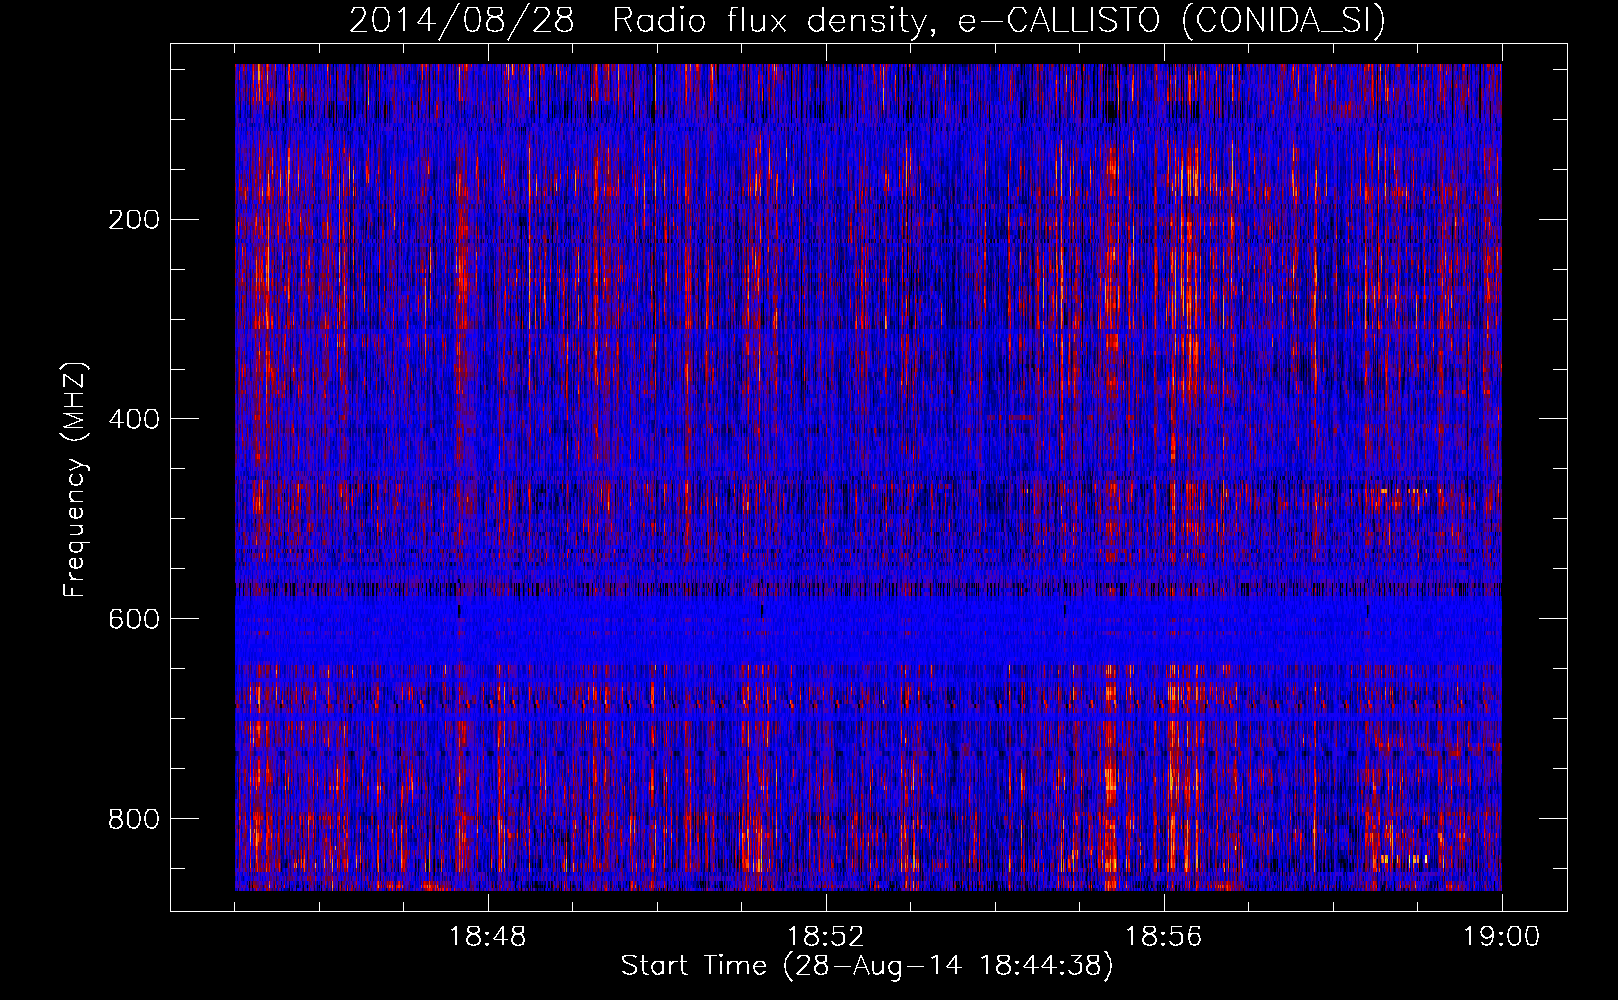The height and width of the screenshot is (1000, 1618).
Task: Click the '18:48' time tick label
Action: coord(488,937)
